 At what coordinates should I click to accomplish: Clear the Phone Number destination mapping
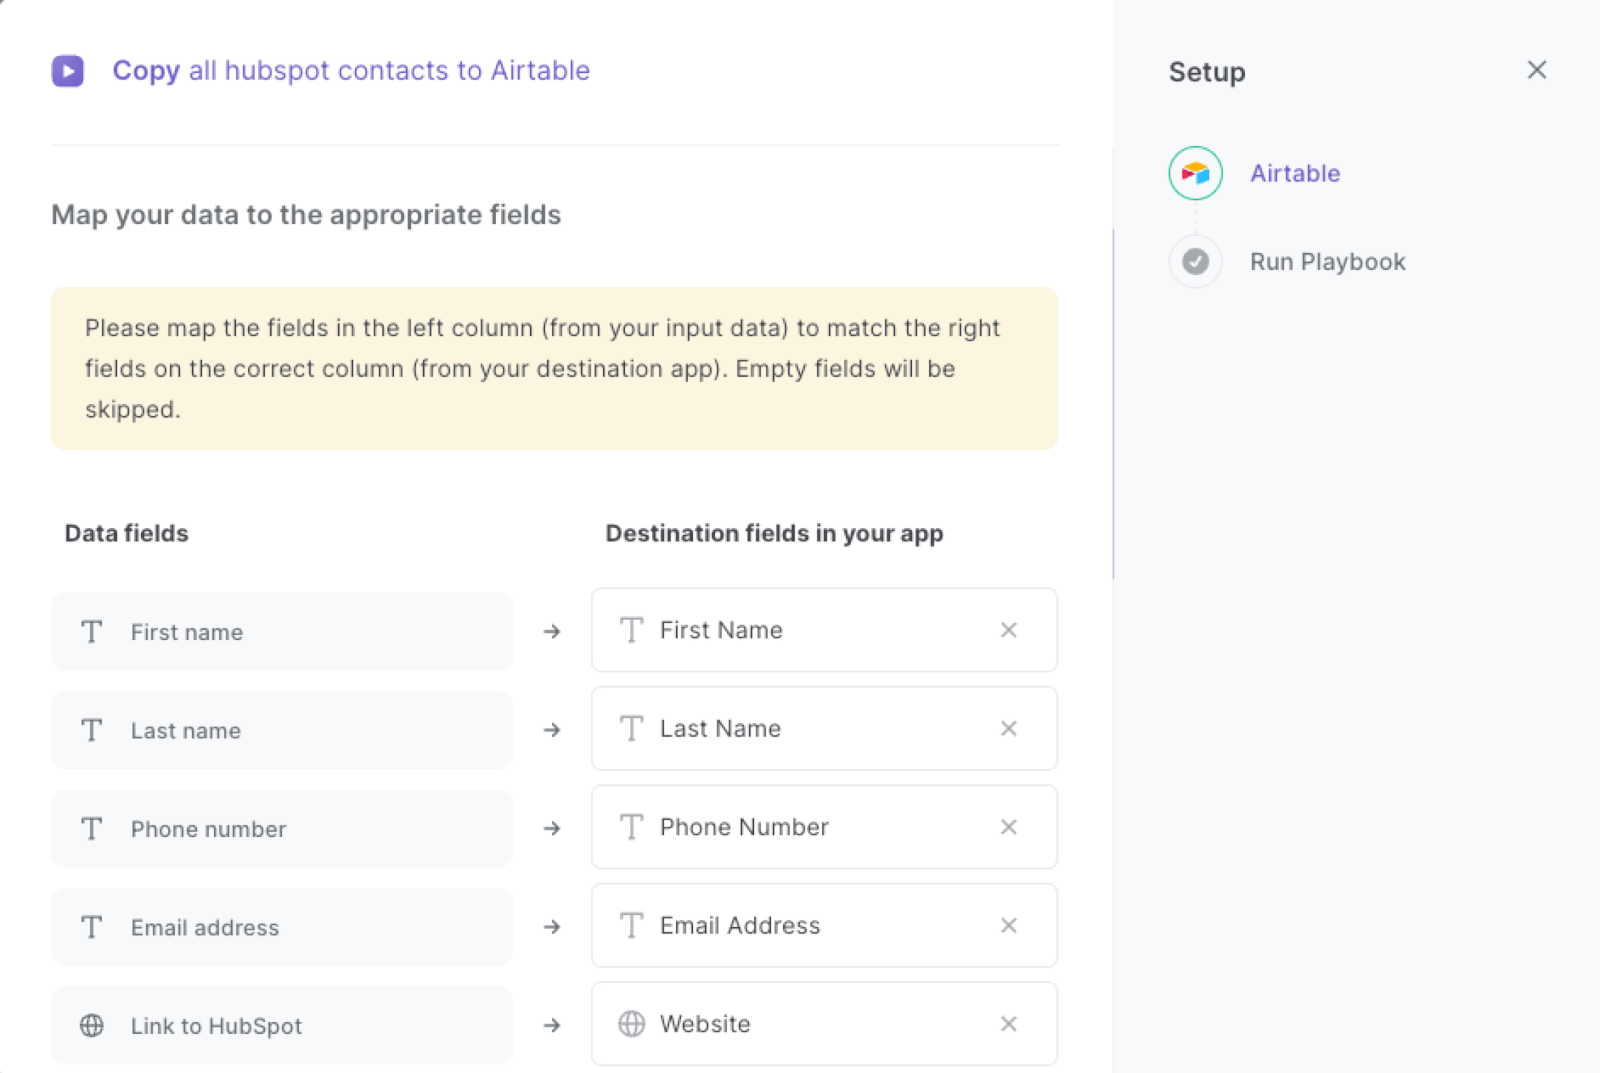tap(1009, 827)
